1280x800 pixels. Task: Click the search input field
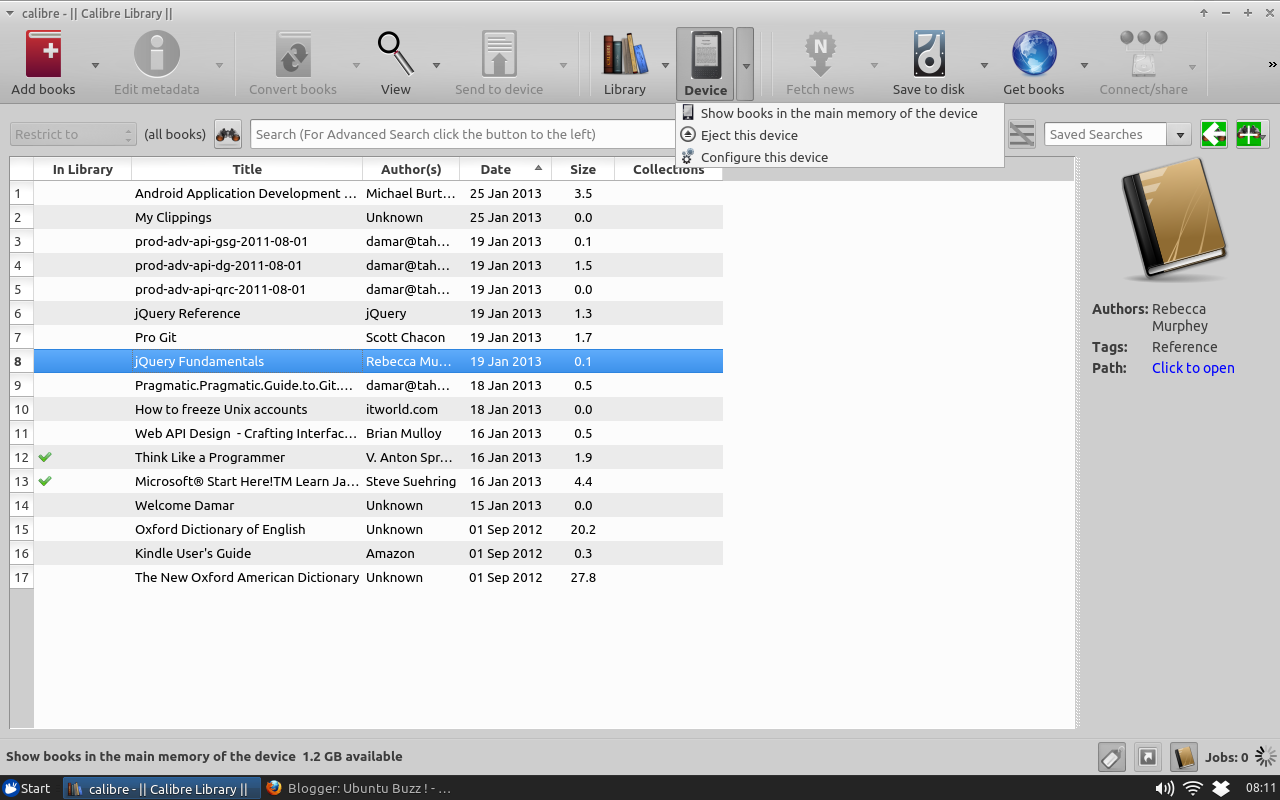[x=464, y=134]
